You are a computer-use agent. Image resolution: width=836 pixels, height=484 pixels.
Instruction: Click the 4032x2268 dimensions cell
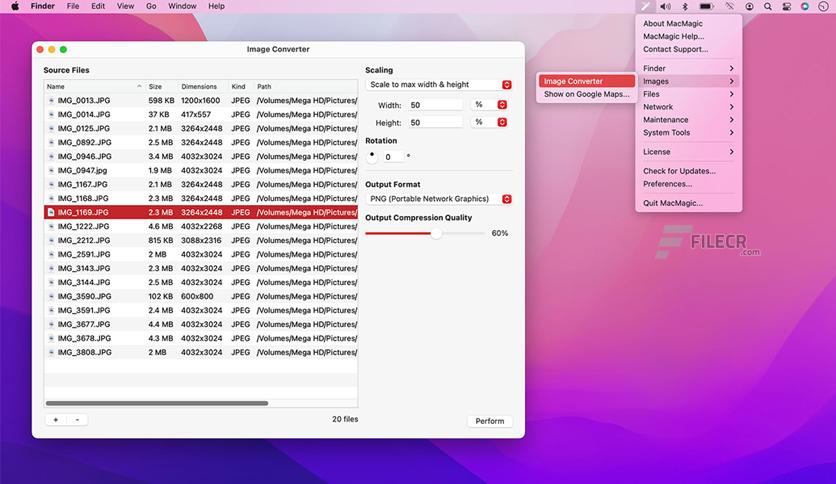[202, 226]
